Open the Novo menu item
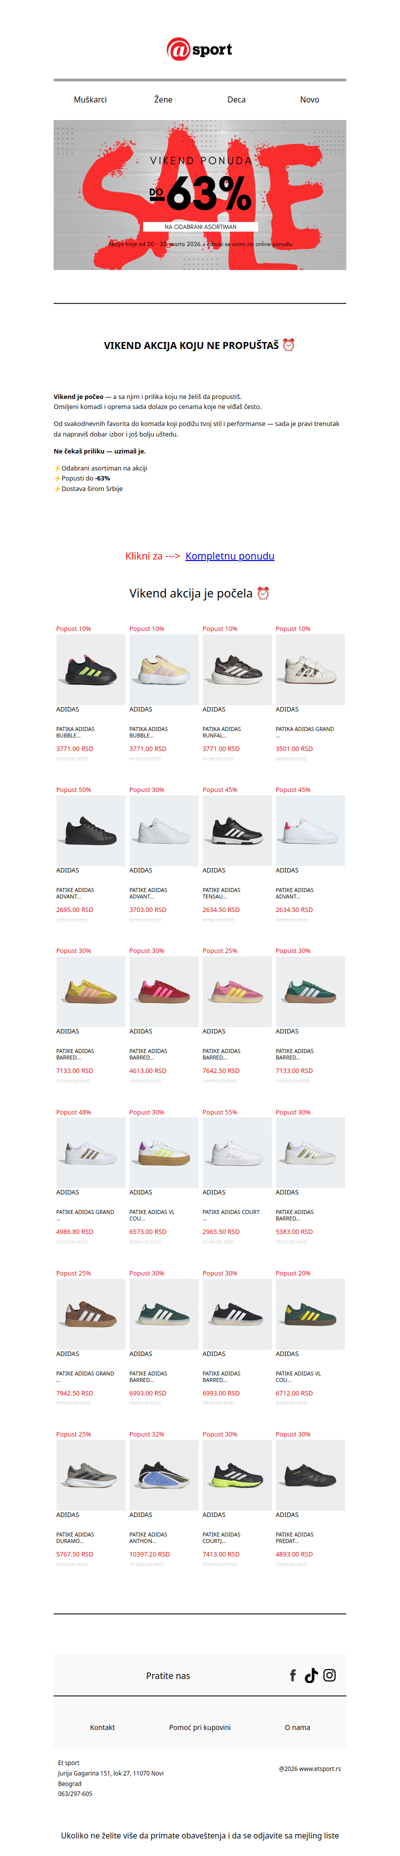 [x=310, y=100]
